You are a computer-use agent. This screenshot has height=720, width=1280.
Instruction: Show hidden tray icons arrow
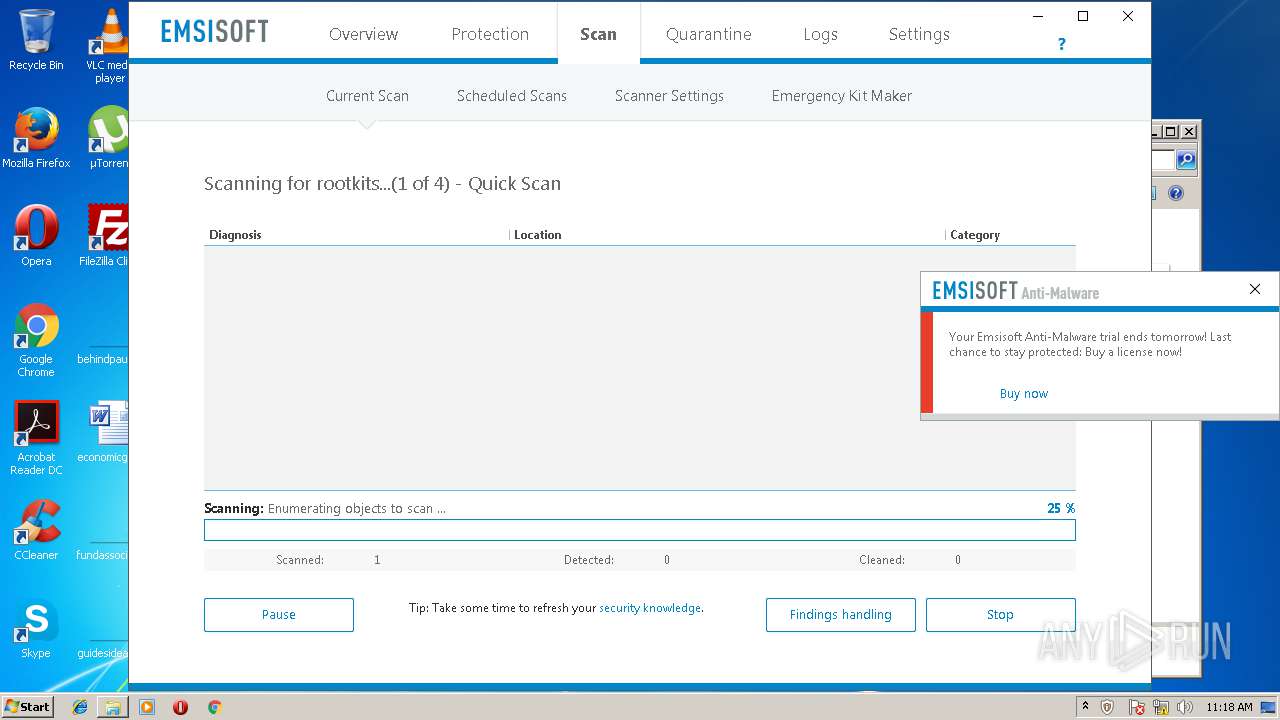pos(1085,706)
